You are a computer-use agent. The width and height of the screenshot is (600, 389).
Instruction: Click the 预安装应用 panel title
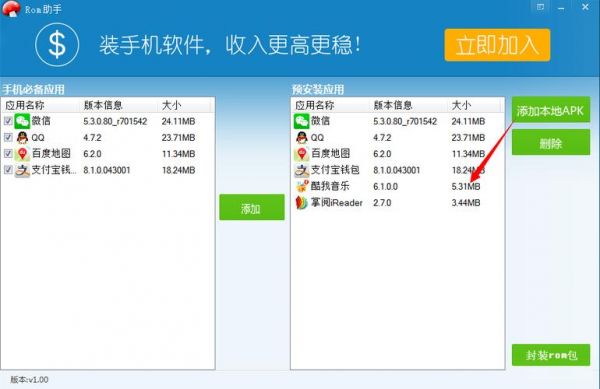[318, 90]
